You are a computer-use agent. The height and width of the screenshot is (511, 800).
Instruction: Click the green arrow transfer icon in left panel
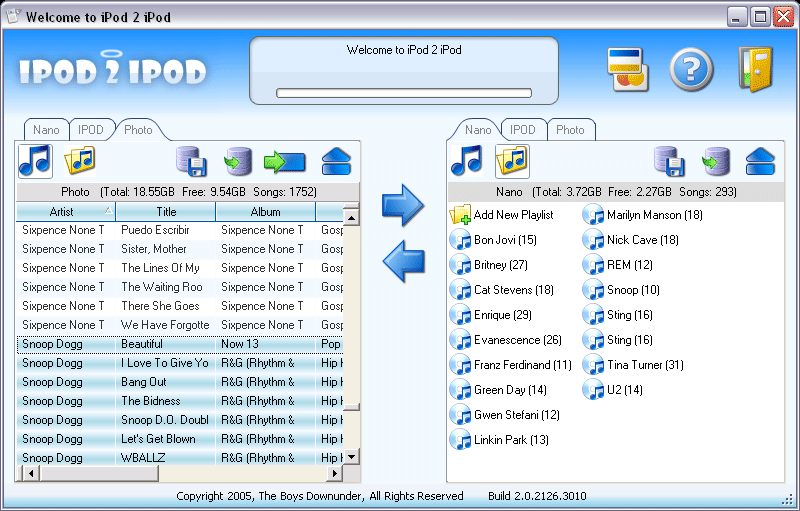click(x=285, y=163)
